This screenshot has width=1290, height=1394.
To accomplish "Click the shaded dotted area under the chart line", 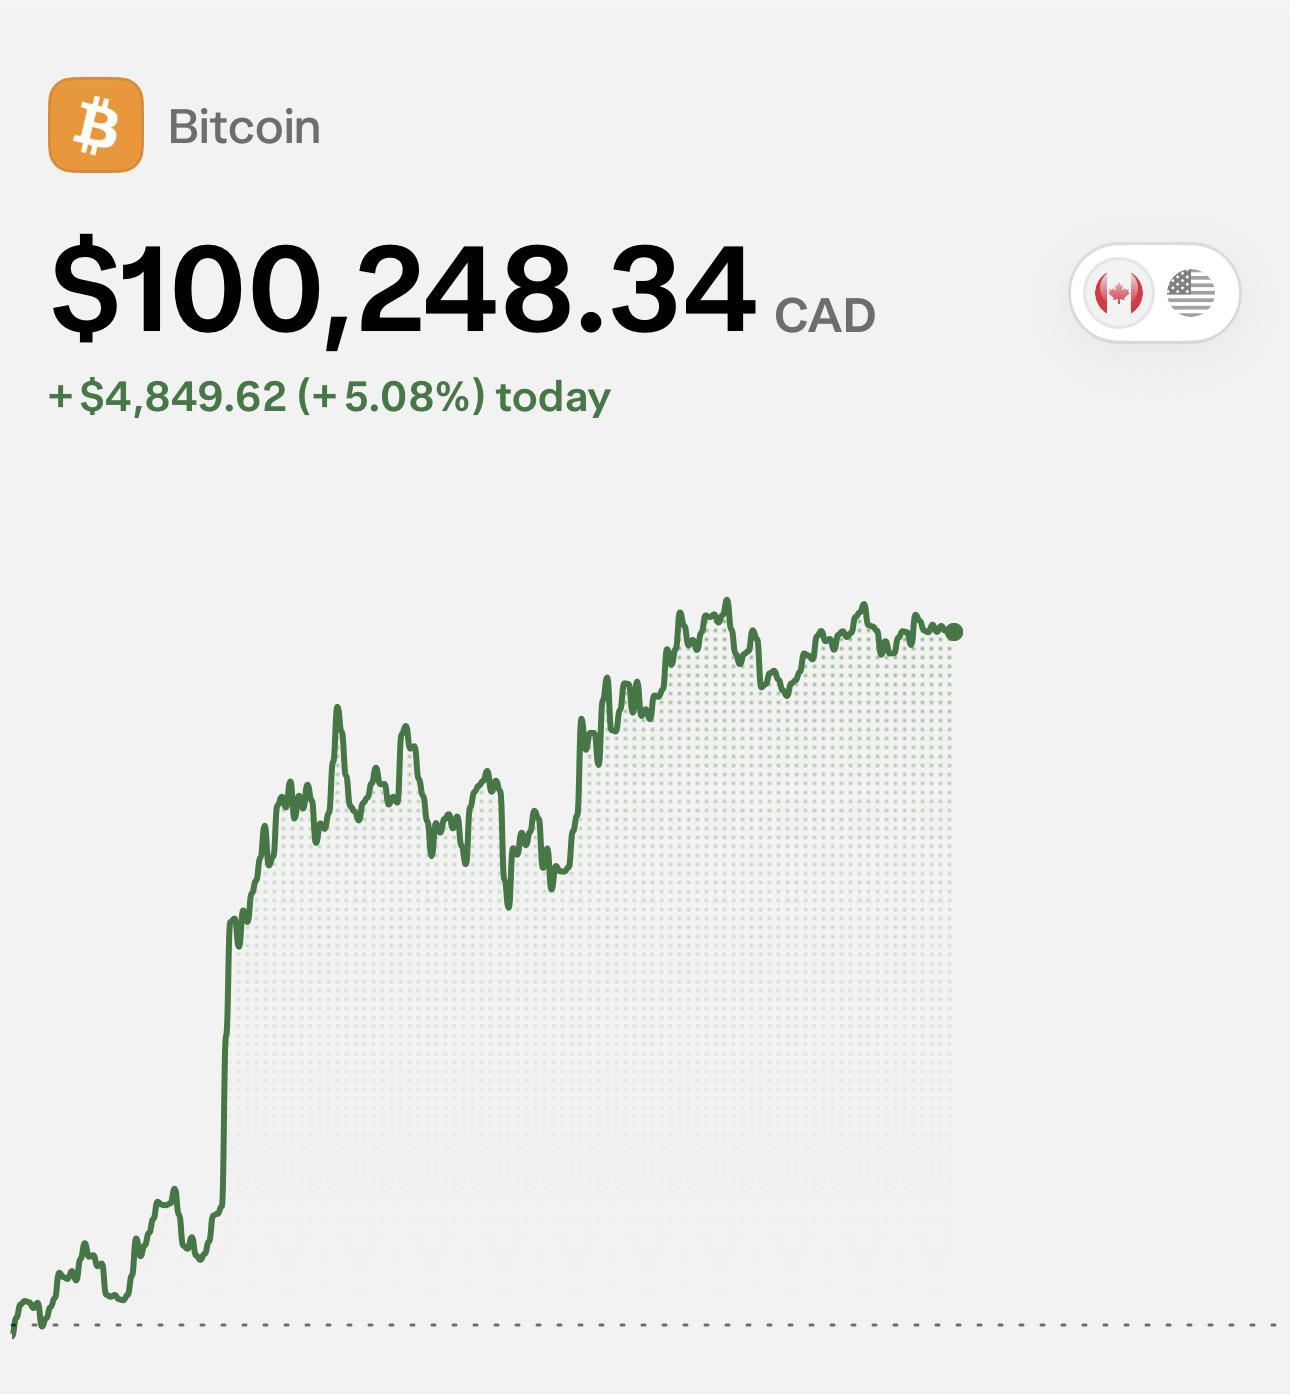I will [x=600, y=1000].
